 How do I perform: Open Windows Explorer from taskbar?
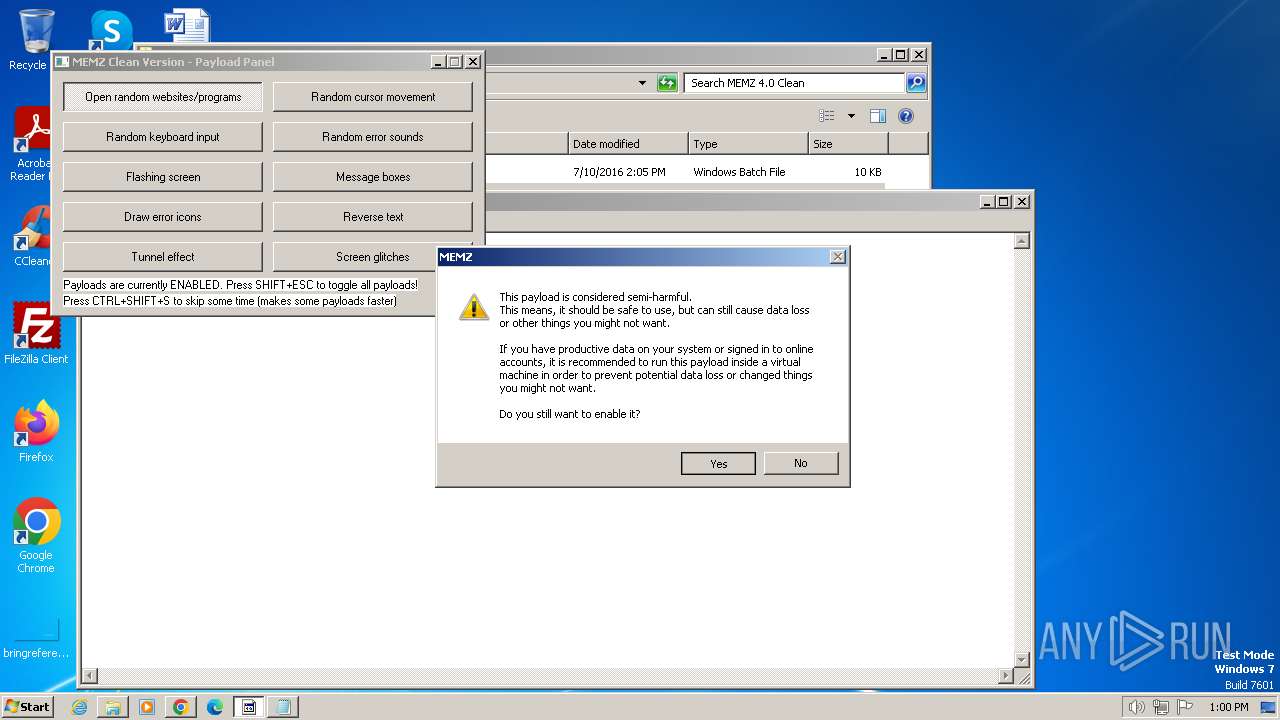pos(113,707)
